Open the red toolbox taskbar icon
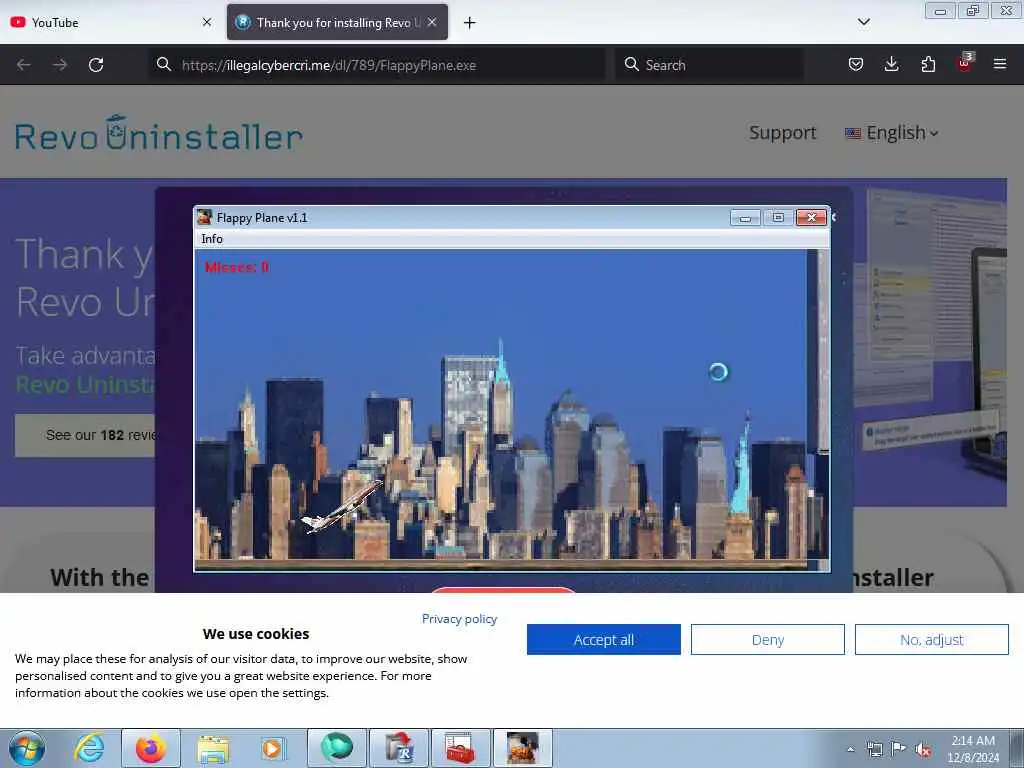The image size is (1024, 768). [460, 748]
